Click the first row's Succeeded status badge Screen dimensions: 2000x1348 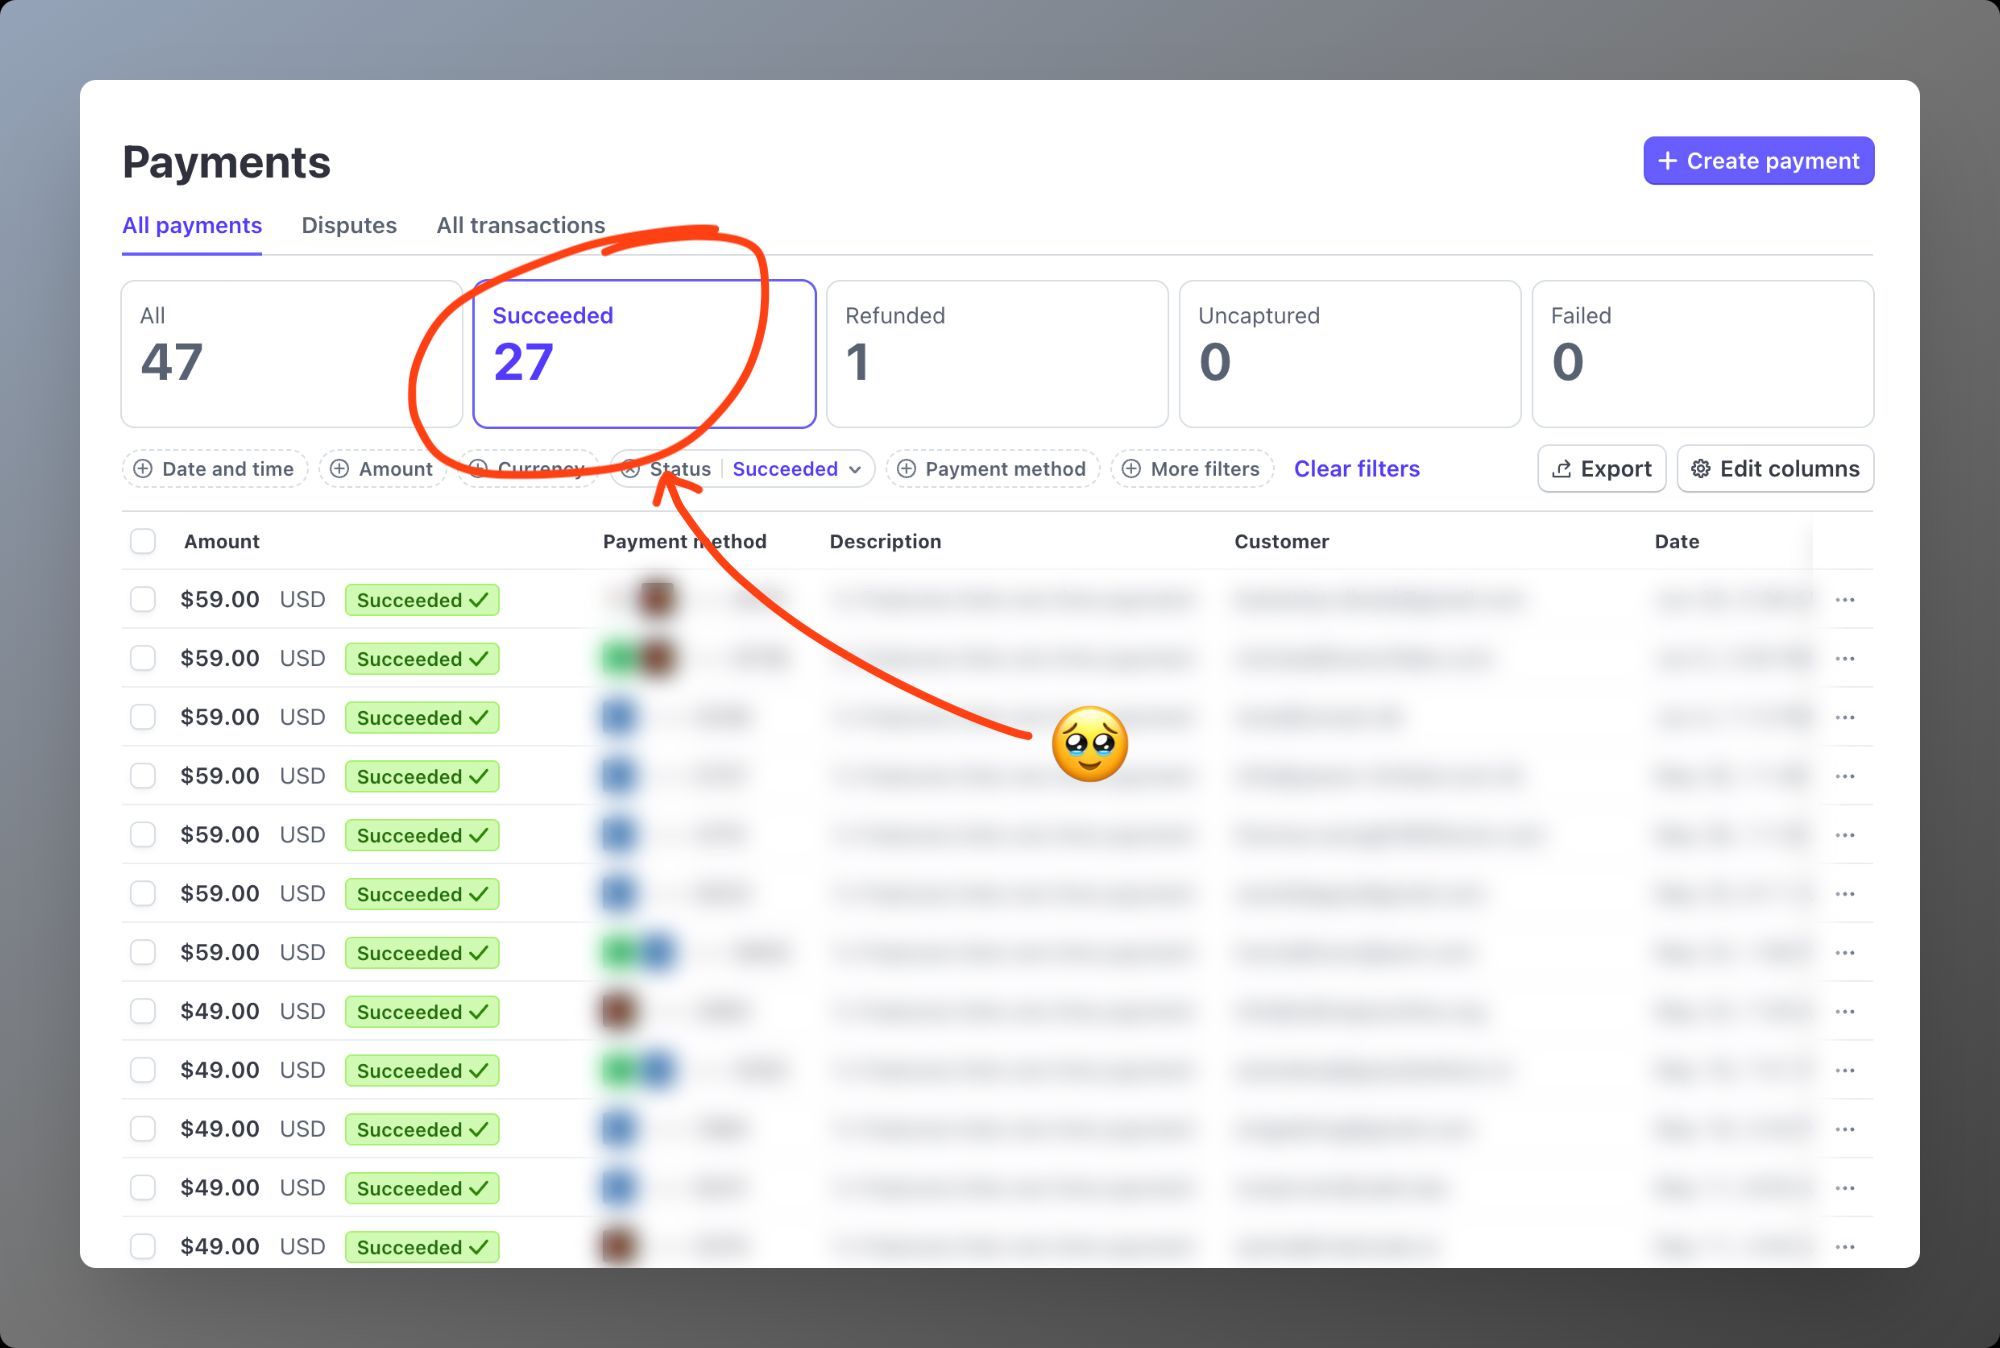click(x=422, y=600)
